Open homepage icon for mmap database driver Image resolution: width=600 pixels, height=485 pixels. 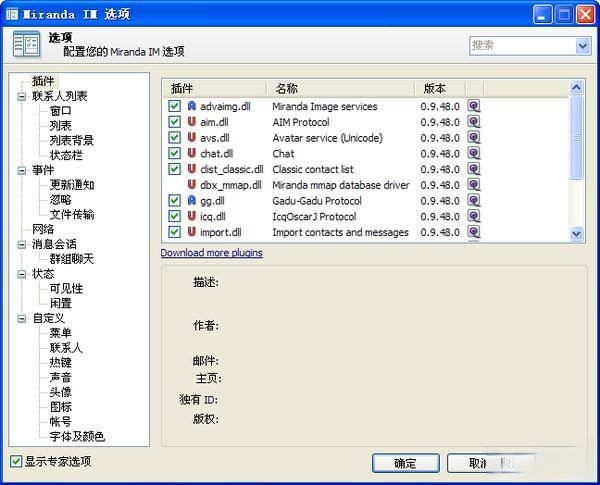(x=474, y=185)
